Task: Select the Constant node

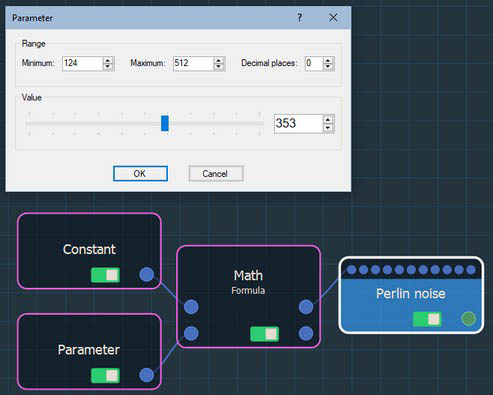Action: click(89, 251)
